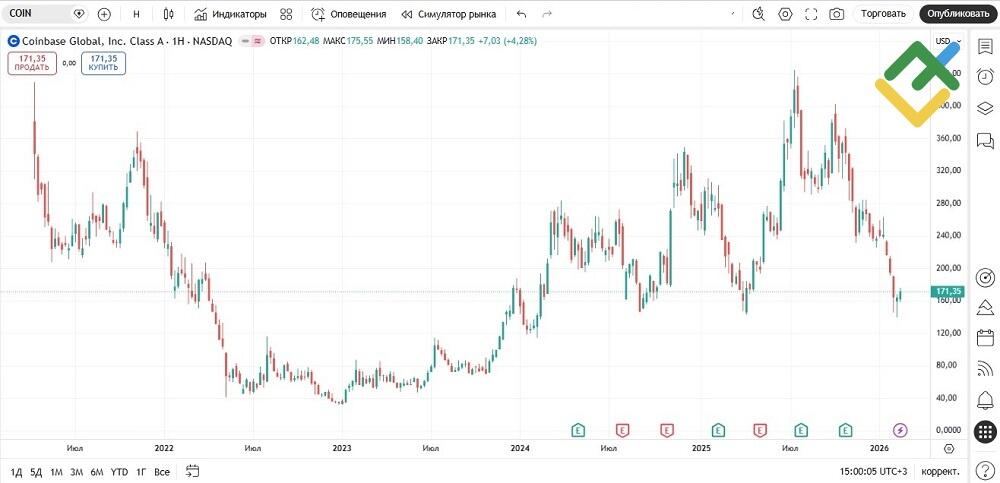Click the Опубликовать button
Screen dimensions: 1000x483
[958, 13]
